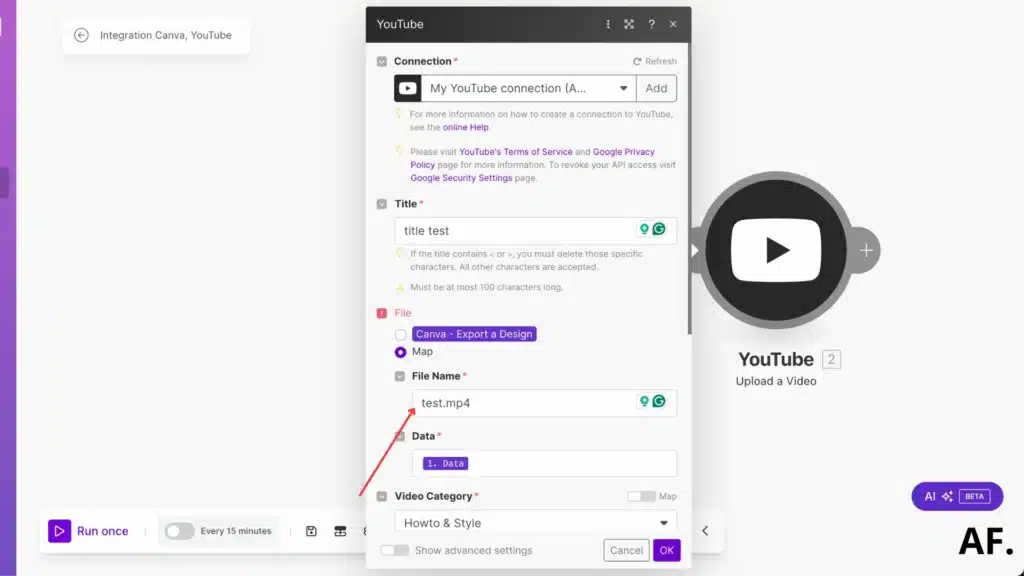Toggle the Connection field checkbox
This screenshot has width=1024, height=576.
coord(382,61)
